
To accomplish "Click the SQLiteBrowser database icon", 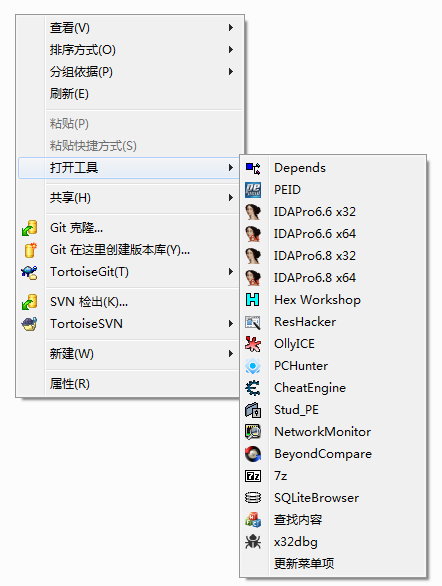I will point(253,498).
